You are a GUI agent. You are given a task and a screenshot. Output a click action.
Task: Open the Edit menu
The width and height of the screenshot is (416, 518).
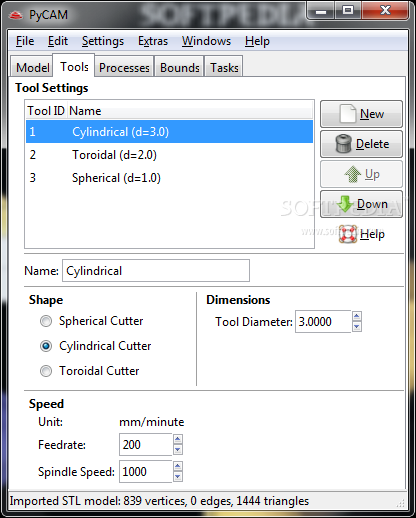click(58, 41)
